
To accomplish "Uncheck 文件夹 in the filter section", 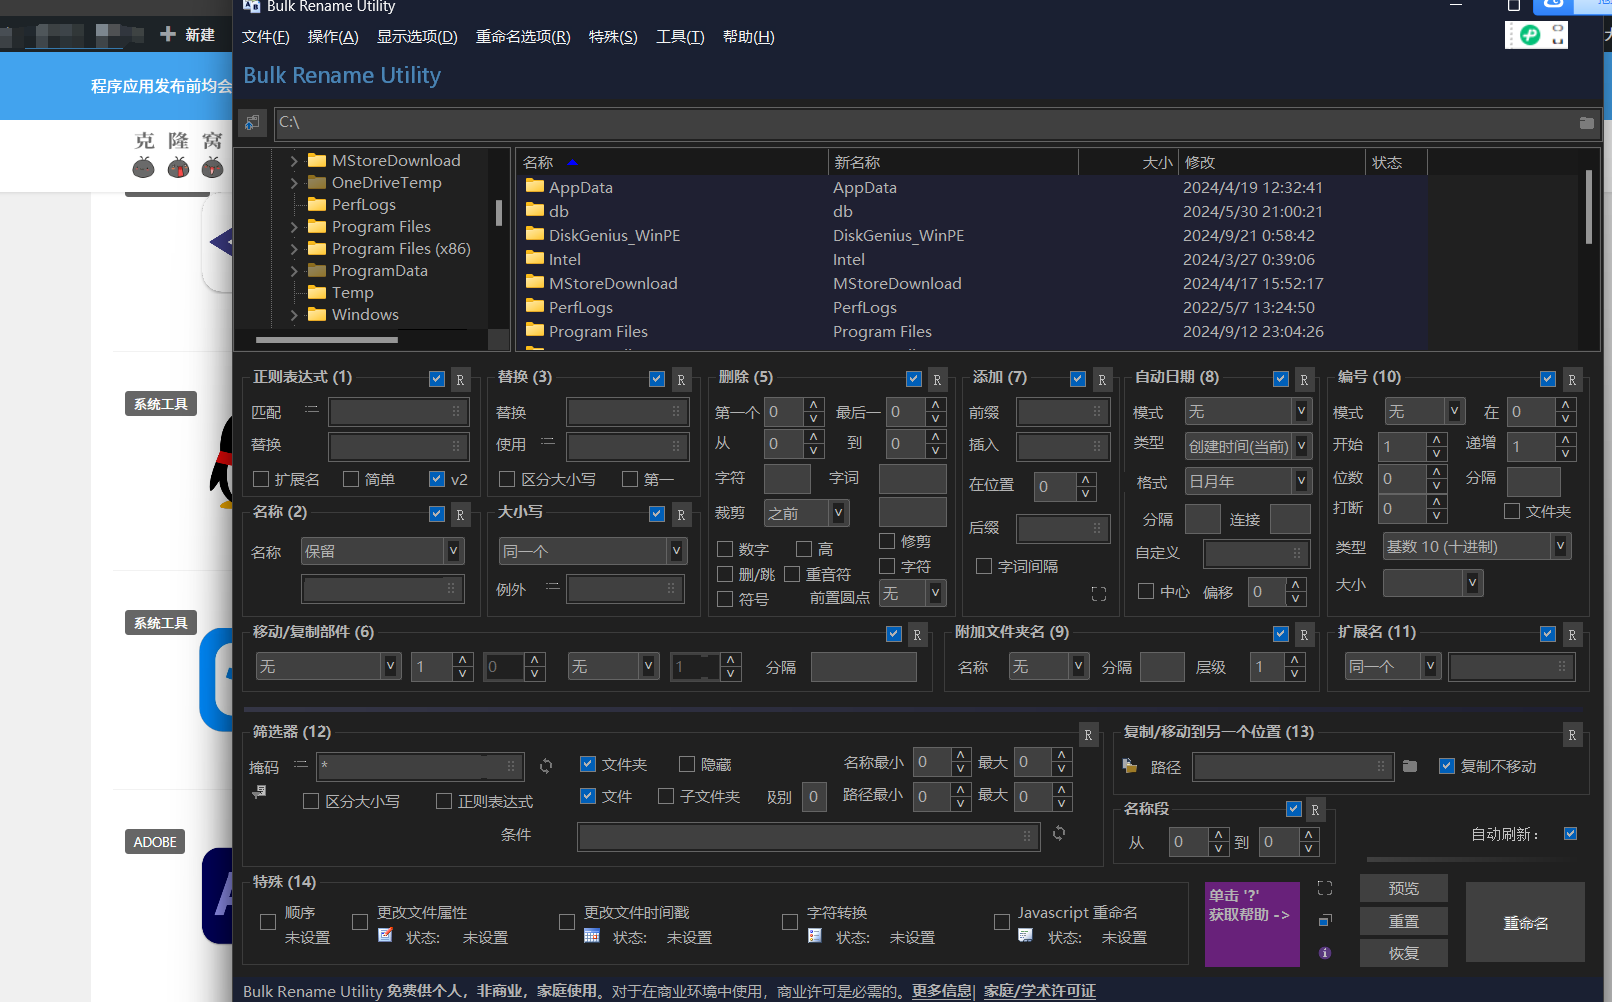I will pyautogui.click(x=588, y=764).
